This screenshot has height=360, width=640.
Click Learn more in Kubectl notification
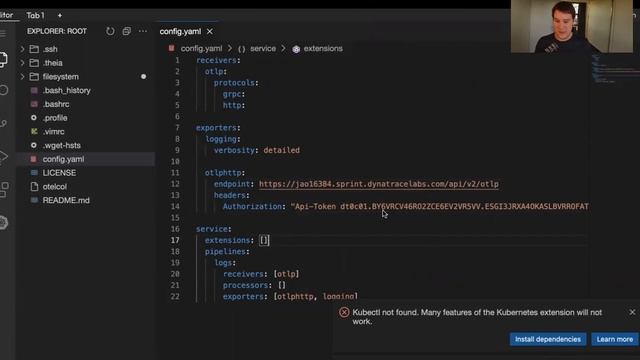(x=615, y=339)
